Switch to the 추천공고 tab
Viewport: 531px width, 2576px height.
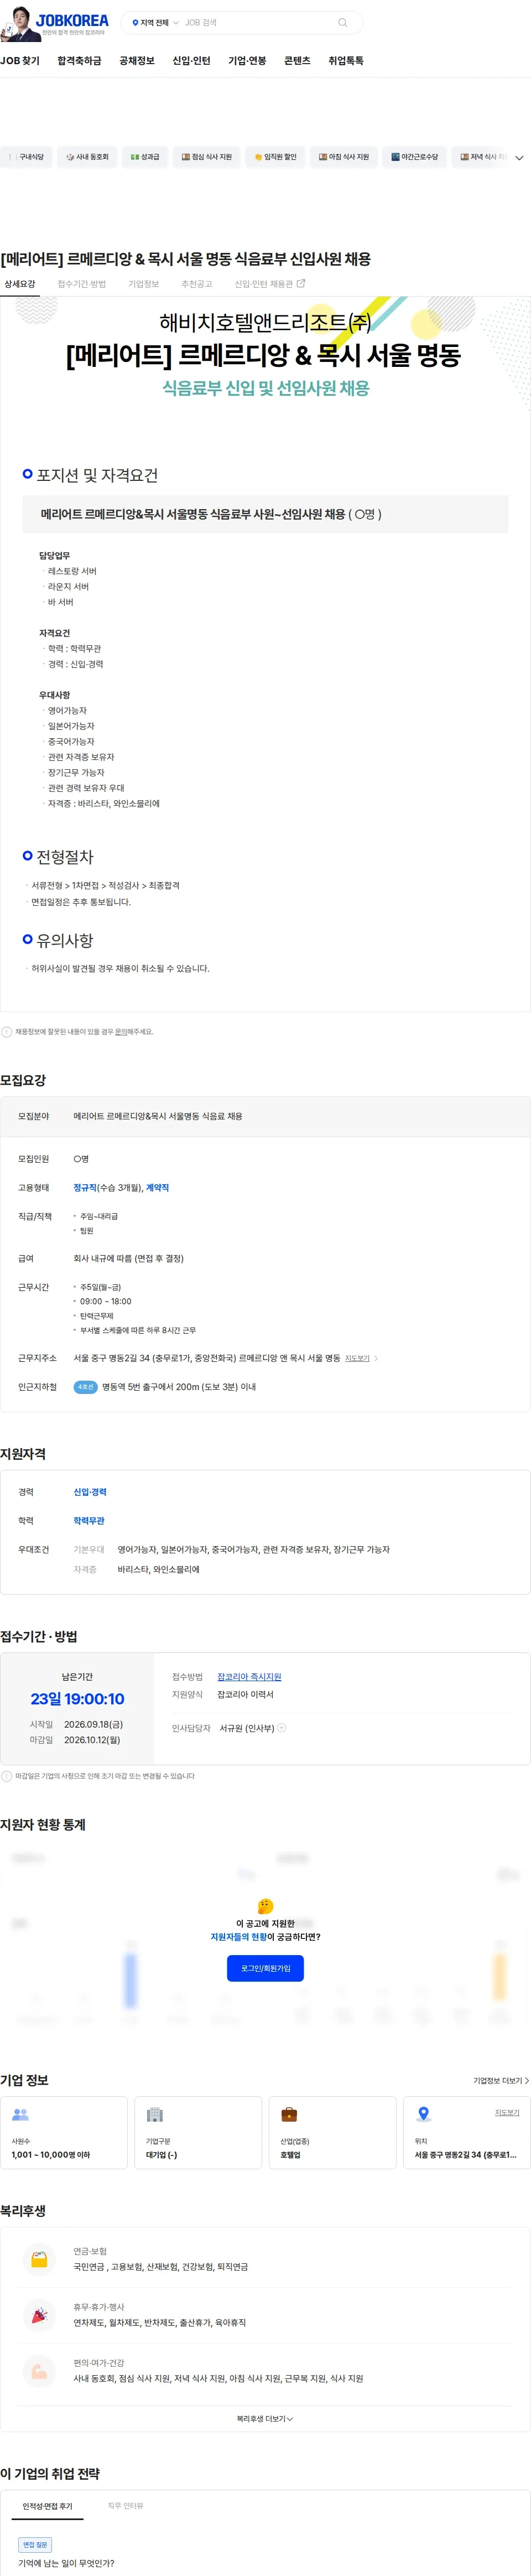click(196, 284)
